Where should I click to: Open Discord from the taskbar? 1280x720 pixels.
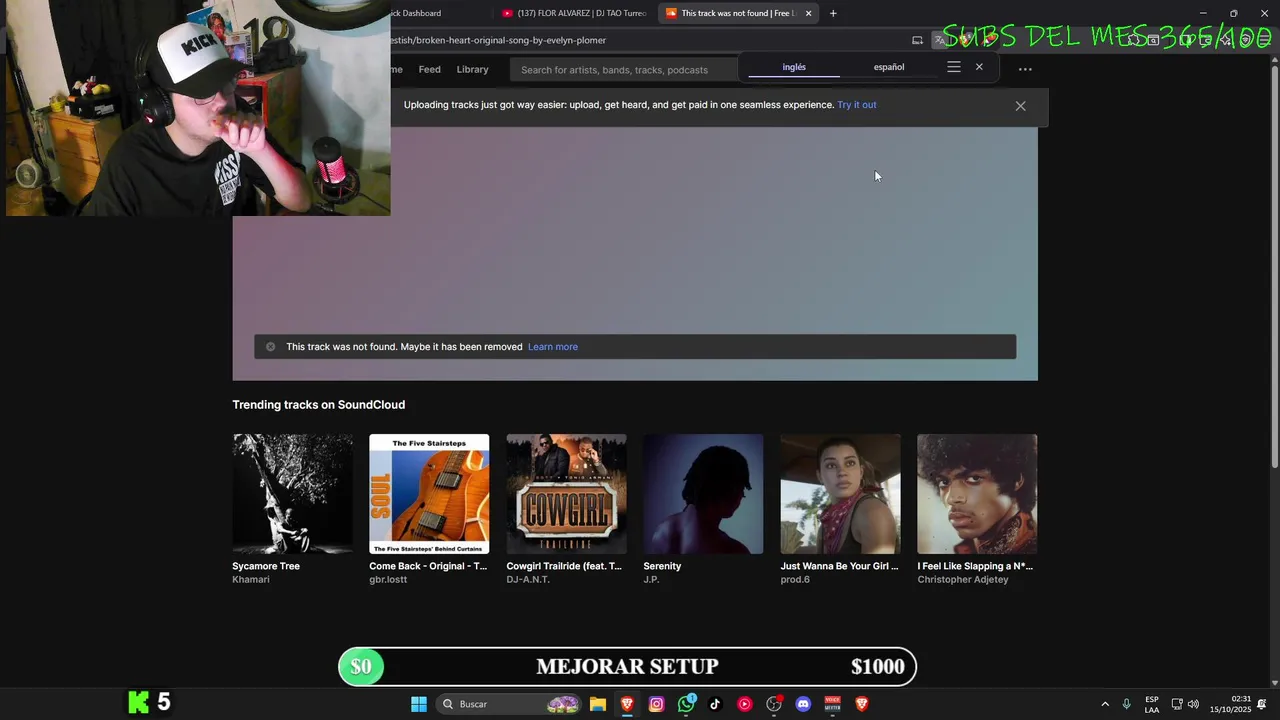(803, 704)
